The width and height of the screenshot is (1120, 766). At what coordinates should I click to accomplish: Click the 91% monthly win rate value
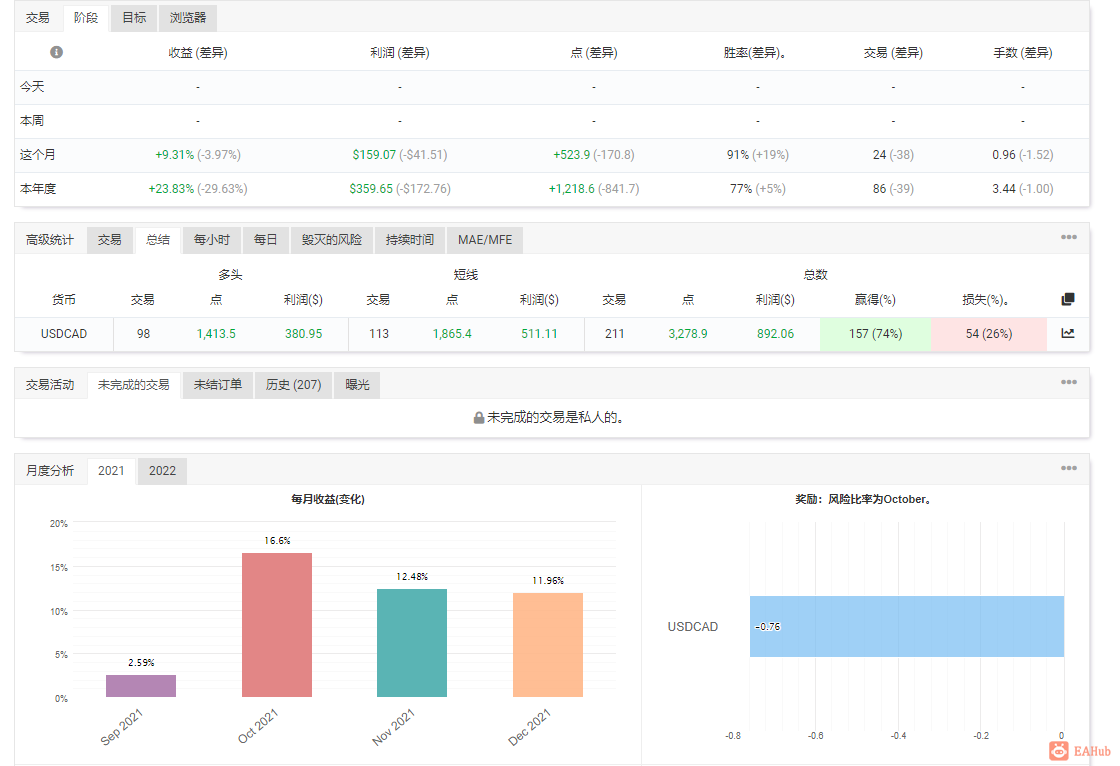click(x=738, y=155)
